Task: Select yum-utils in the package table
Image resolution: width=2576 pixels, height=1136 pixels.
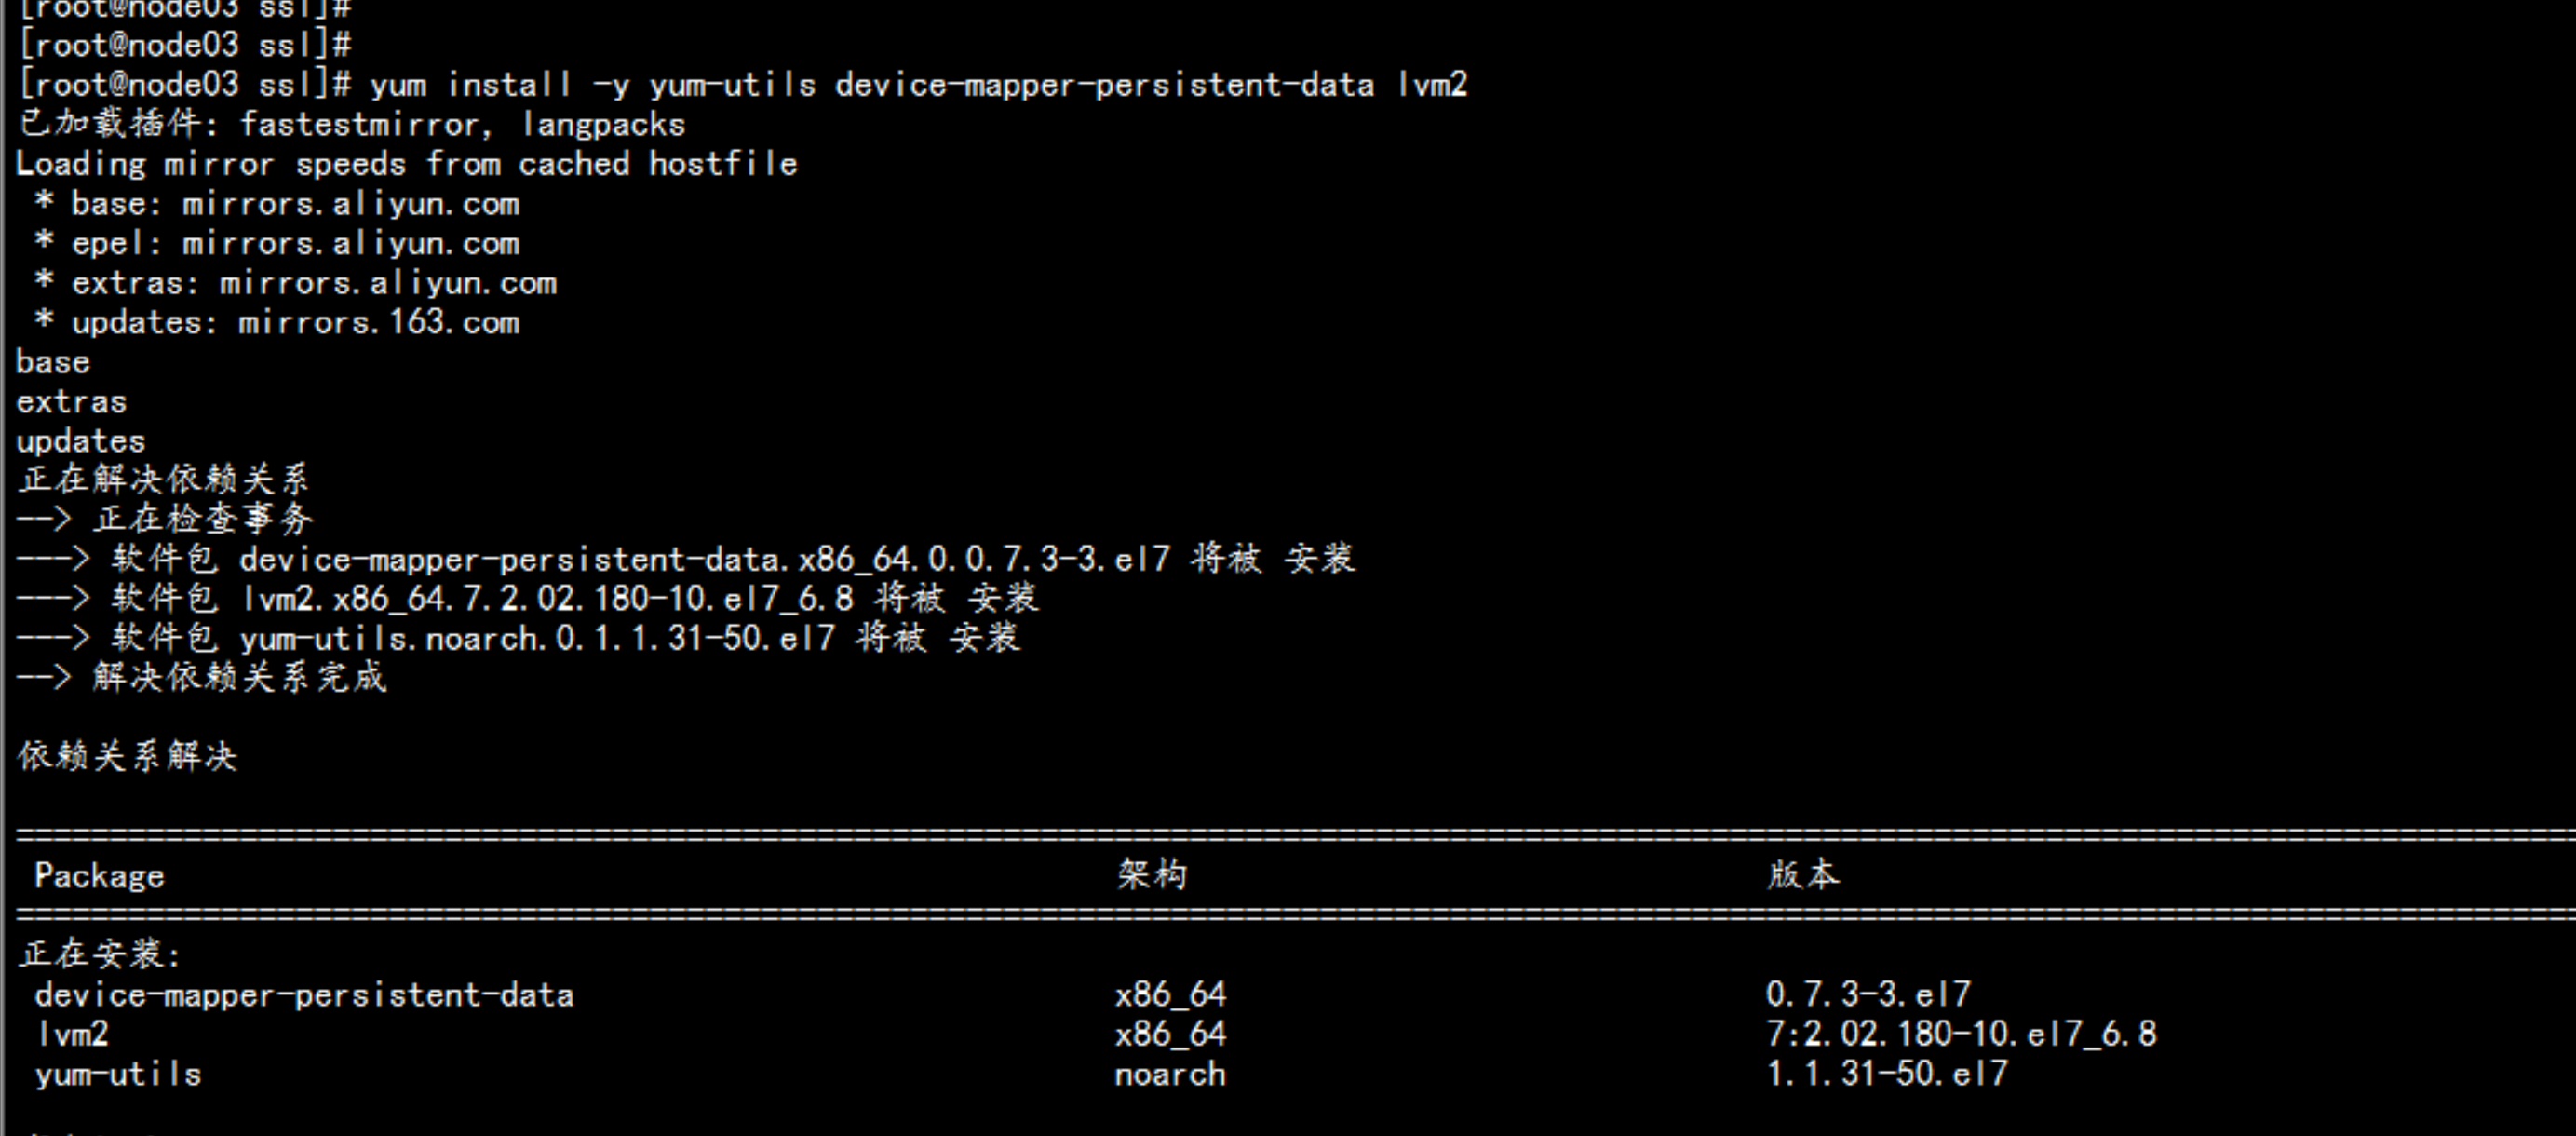Action: pyautogui.click(x=118, y=1074)
